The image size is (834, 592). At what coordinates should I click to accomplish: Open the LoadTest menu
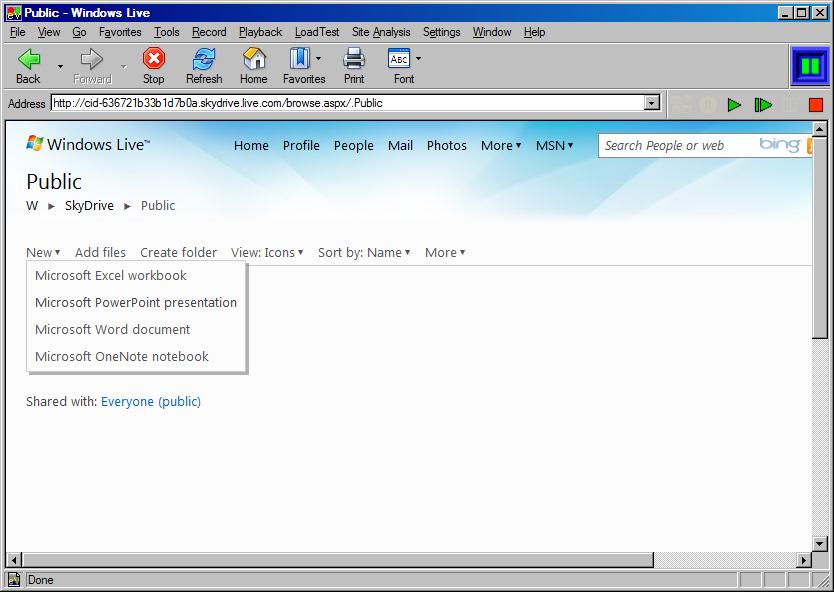tap(317, 32)
